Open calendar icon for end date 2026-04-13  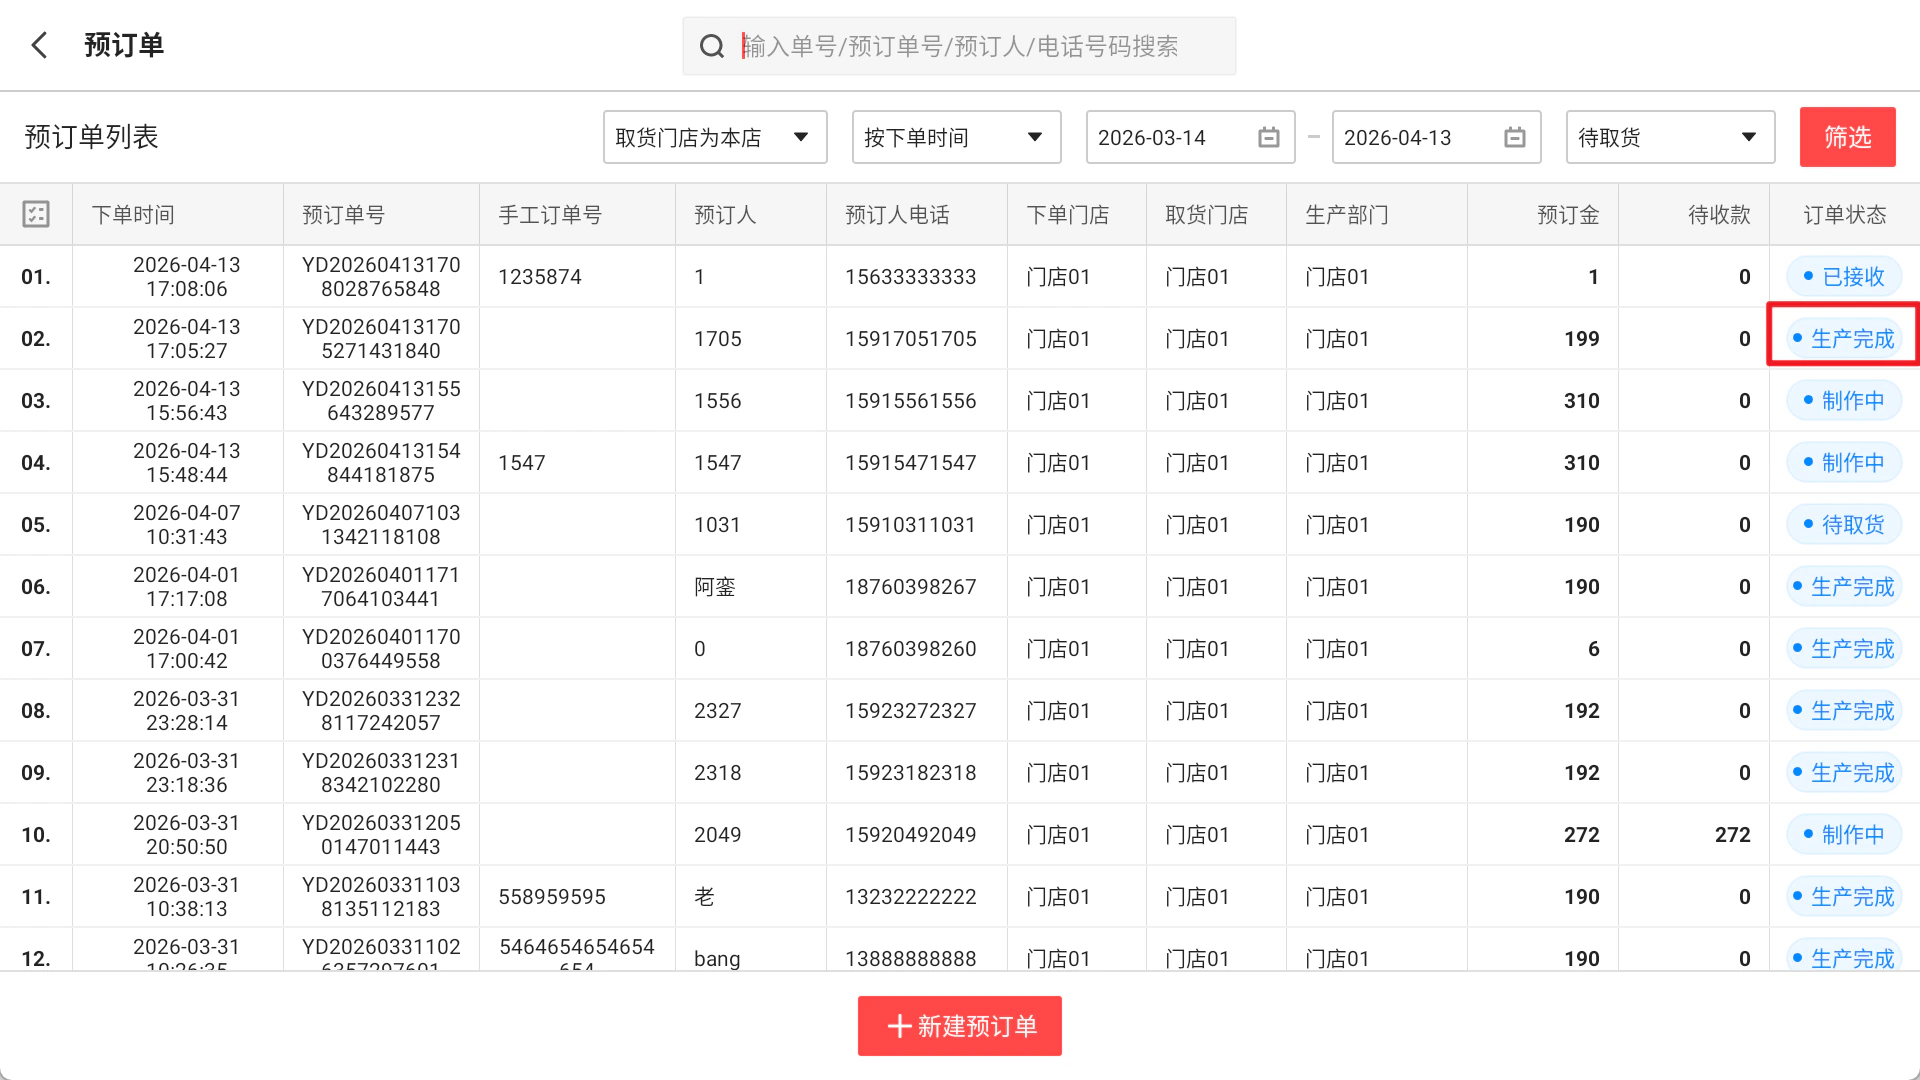(x=1514, y=137)
